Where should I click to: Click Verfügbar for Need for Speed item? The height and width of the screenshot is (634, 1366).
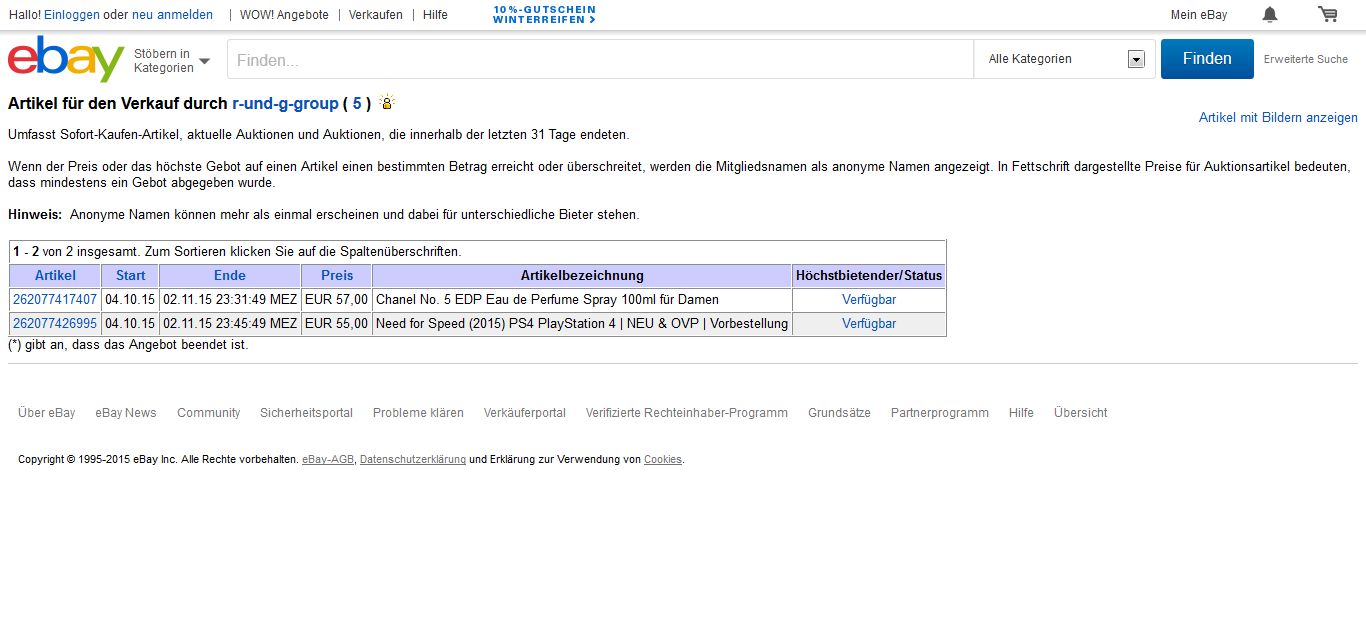(868, 324)
